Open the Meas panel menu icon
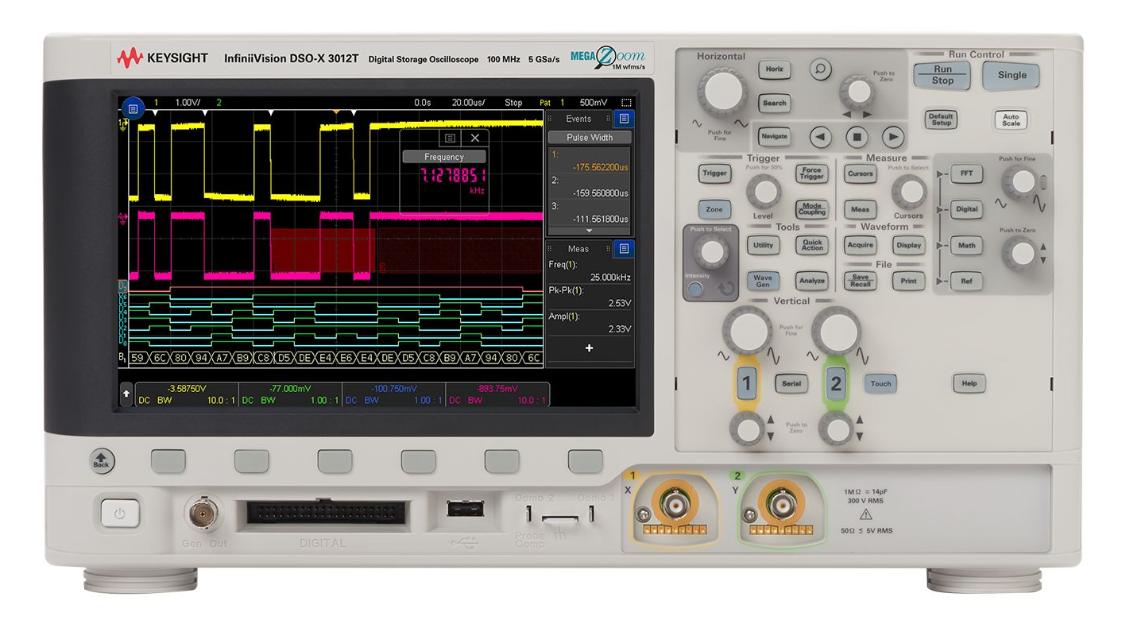This screenshot has height=644, width=1143. click(x=624, y=249)
